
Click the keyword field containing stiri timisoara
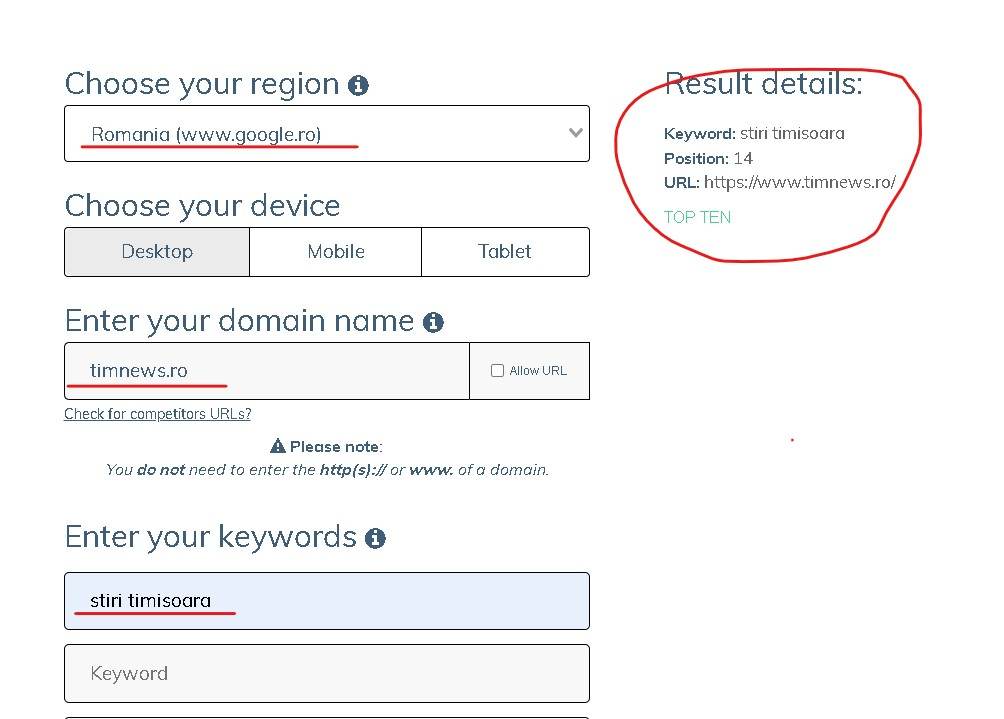coord(326,601)
